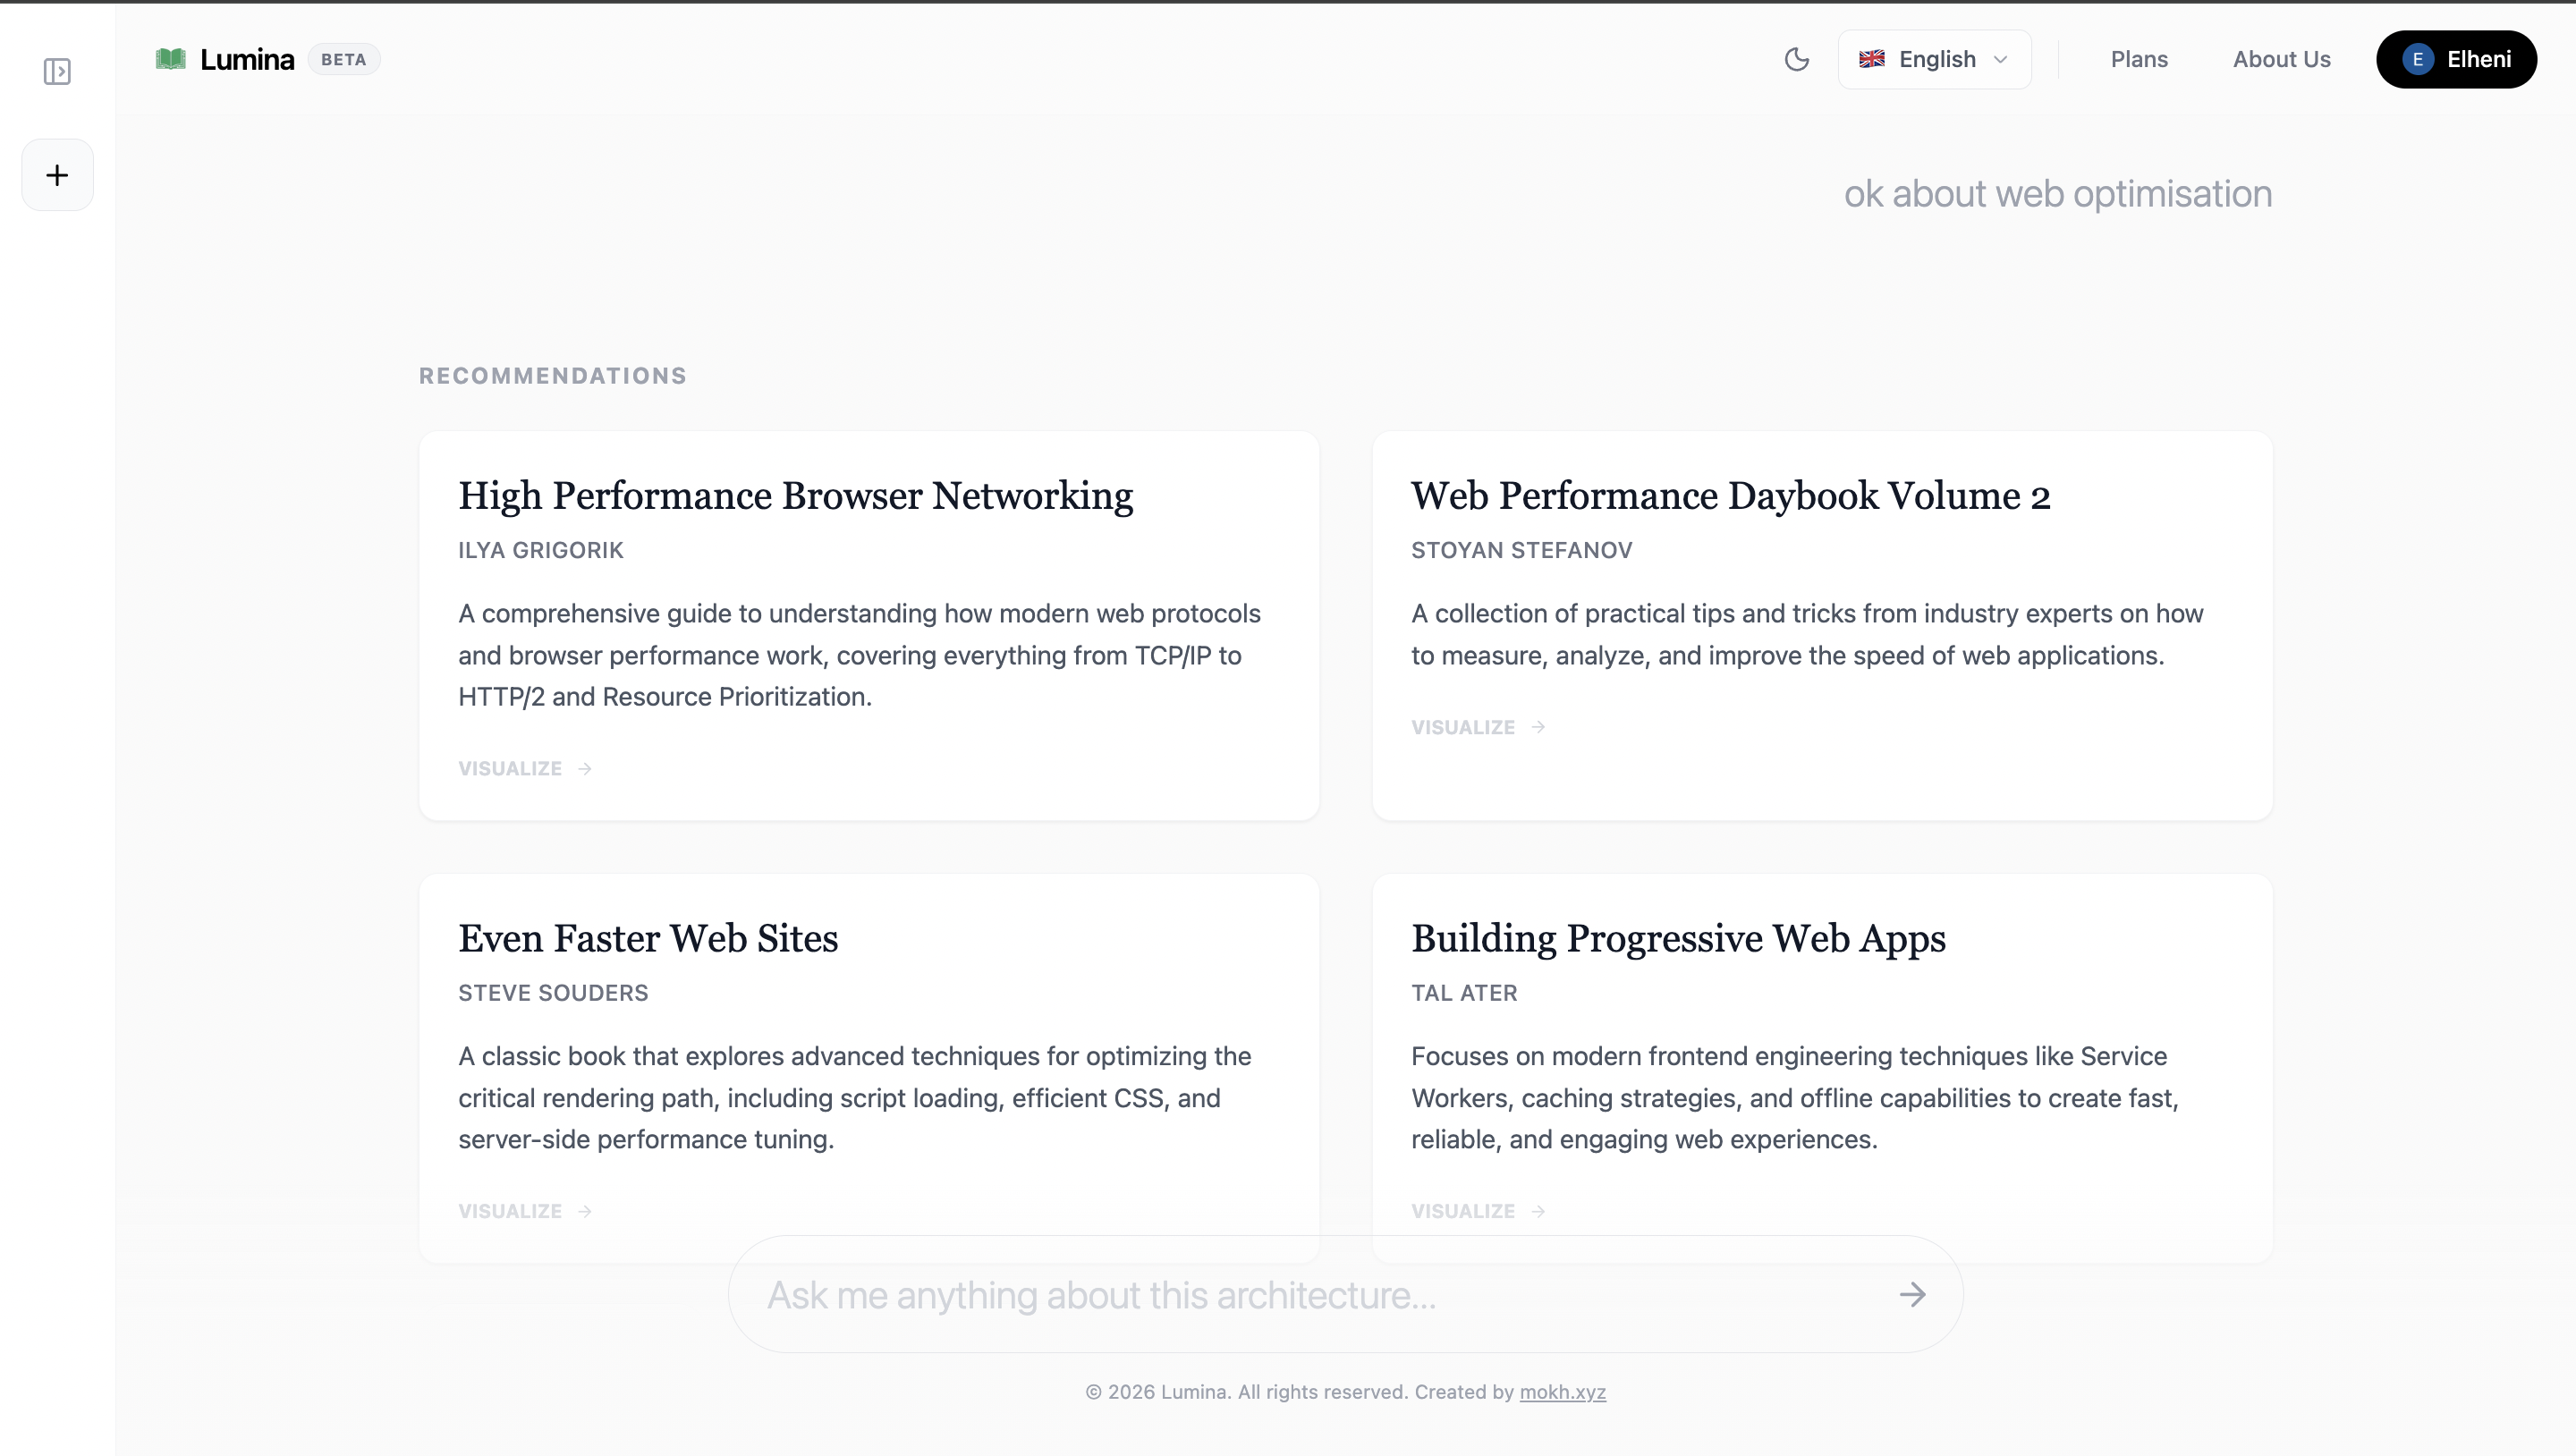
Task: Click arrow beside Building Progressive Web Apps Visualize
Action: click(1538, 1211)
